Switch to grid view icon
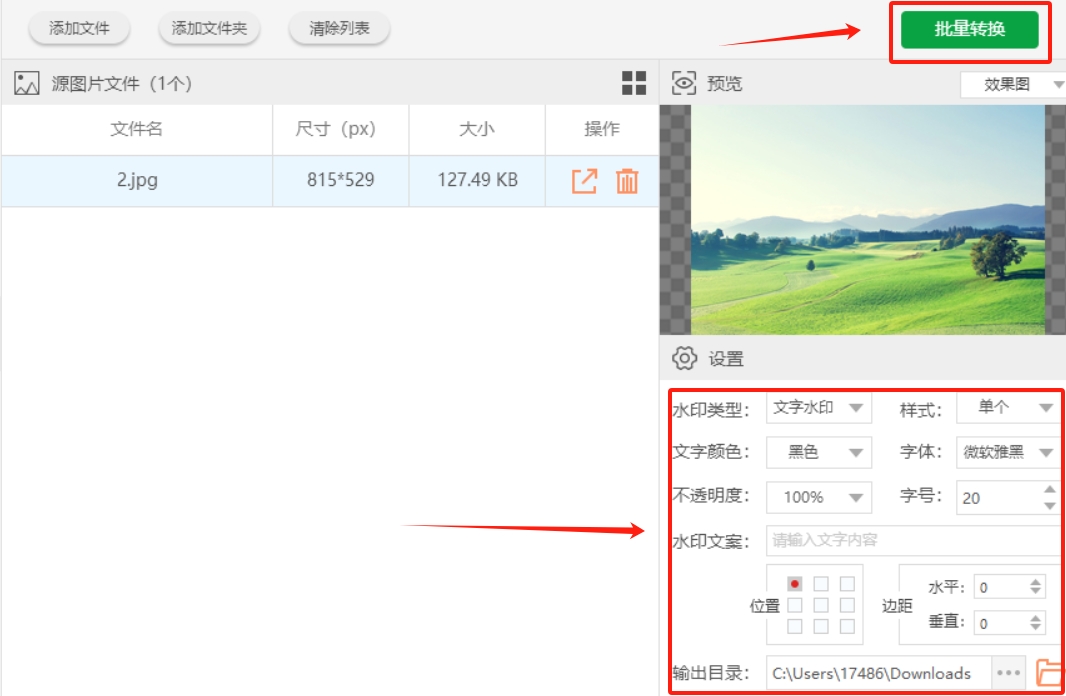Screen dimensions: 1066x696 634,83
